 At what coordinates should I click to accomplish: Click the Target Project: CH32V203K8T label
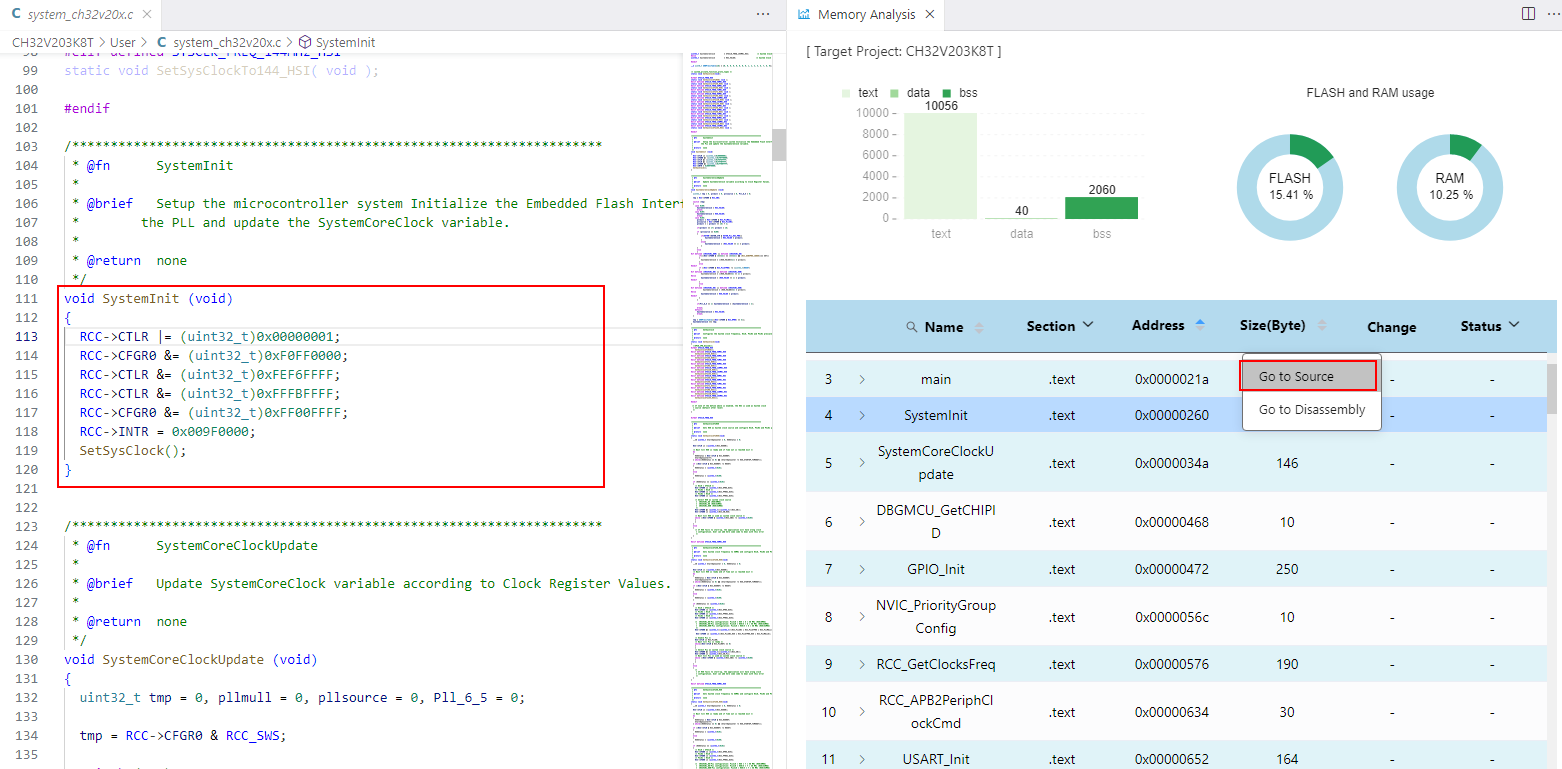coord(903,51)
